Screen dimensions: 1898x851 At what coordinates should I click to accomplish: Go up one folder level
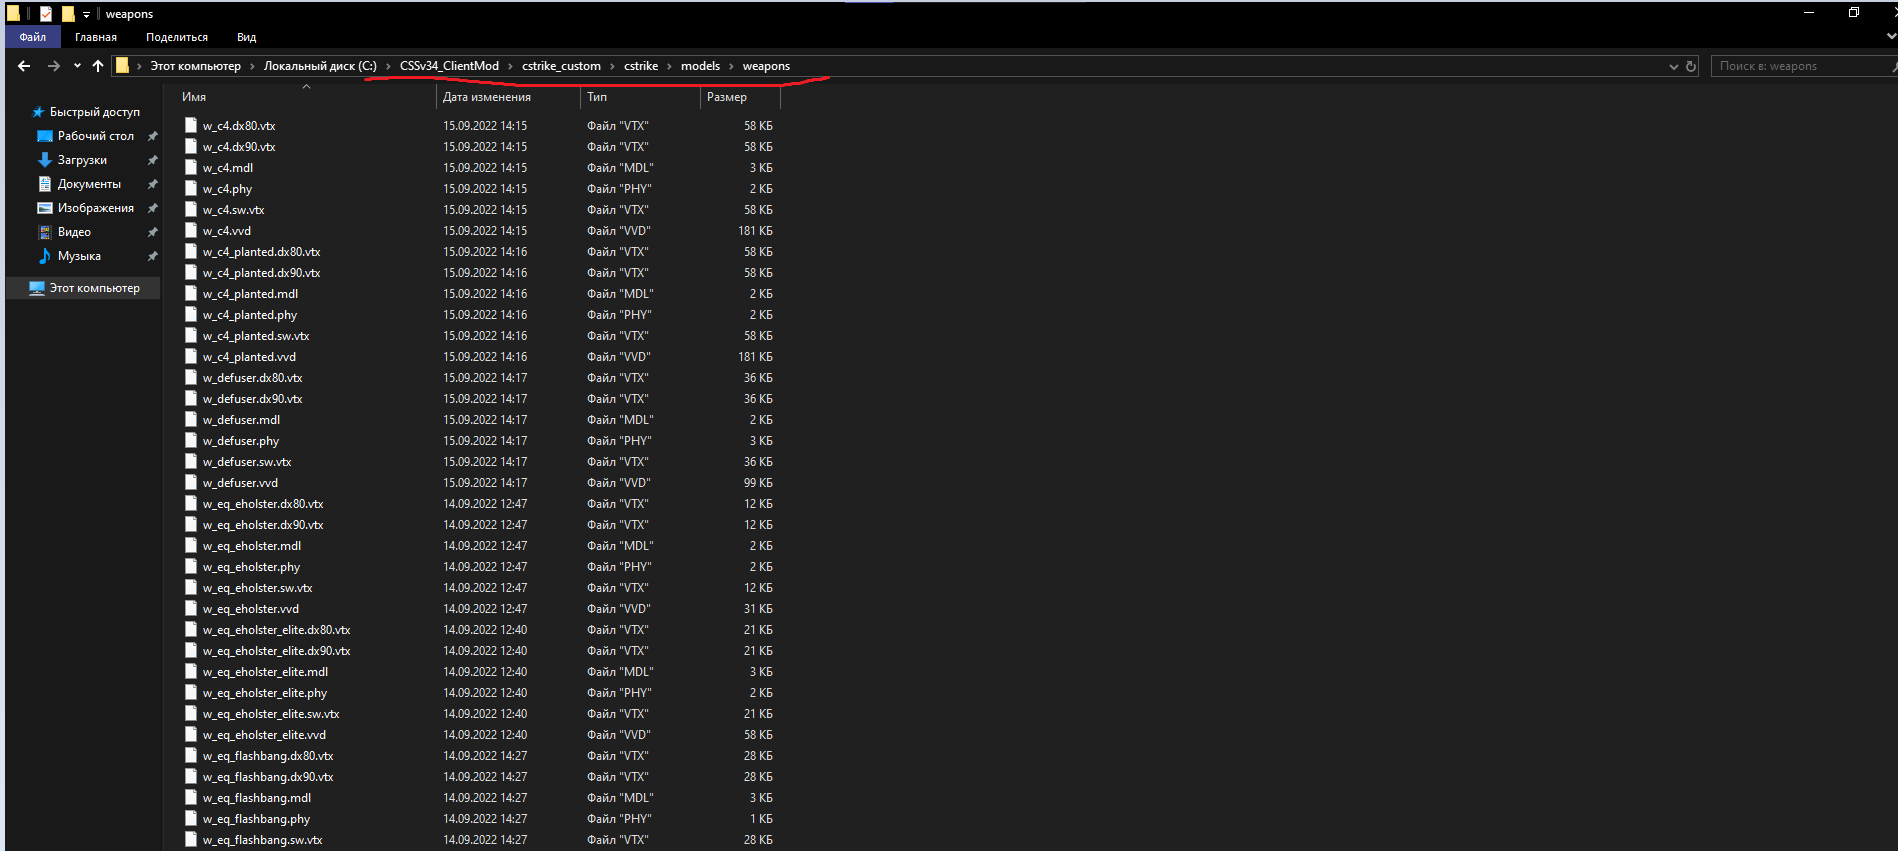click(x=98, y=66)
